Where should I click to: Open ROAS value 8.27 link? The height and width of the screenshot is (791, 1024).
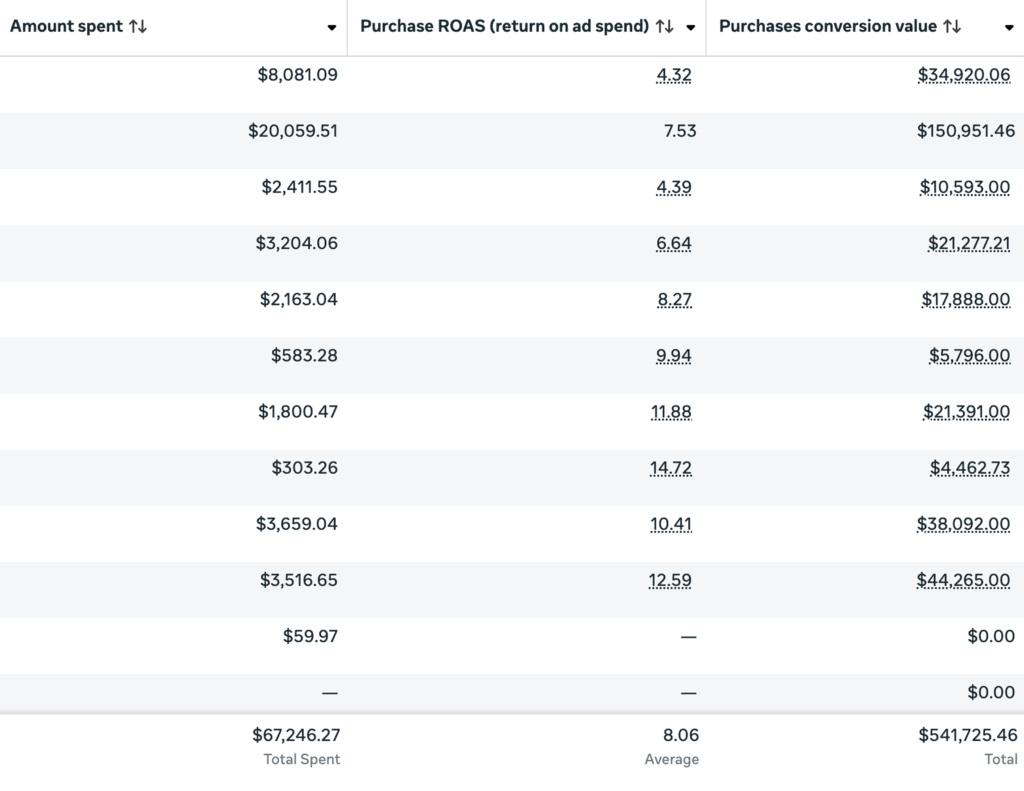[675, 299]
